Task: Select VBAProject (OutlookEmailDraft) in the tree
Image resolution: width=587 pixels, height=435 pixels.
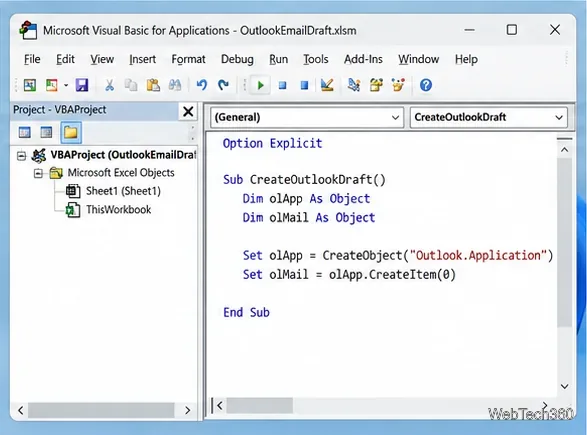Action: pyautogui.click(x=123, y=155)
